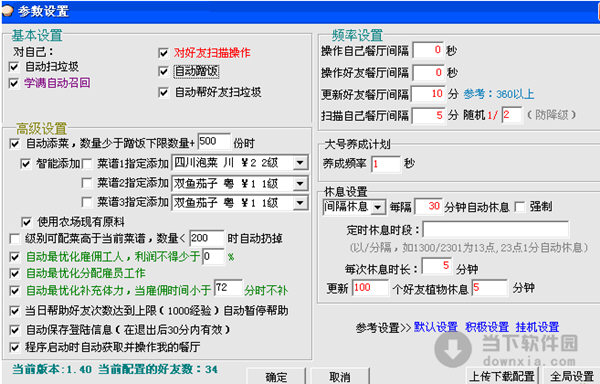Click the 参考：360以上 hint text
This screenshot has width=600, height=384.
499,94
